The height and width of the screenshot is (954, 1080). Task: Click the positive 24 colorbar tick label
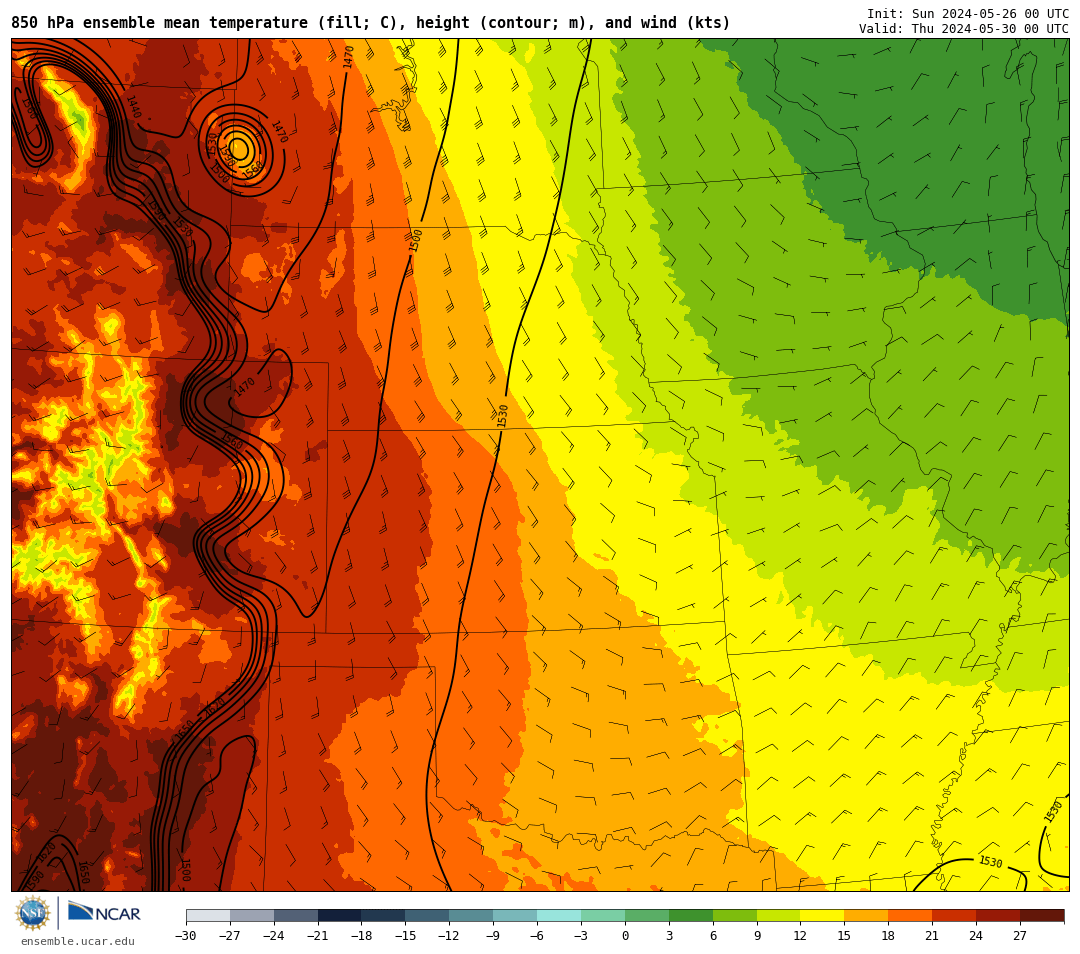[x=976, y=935]
